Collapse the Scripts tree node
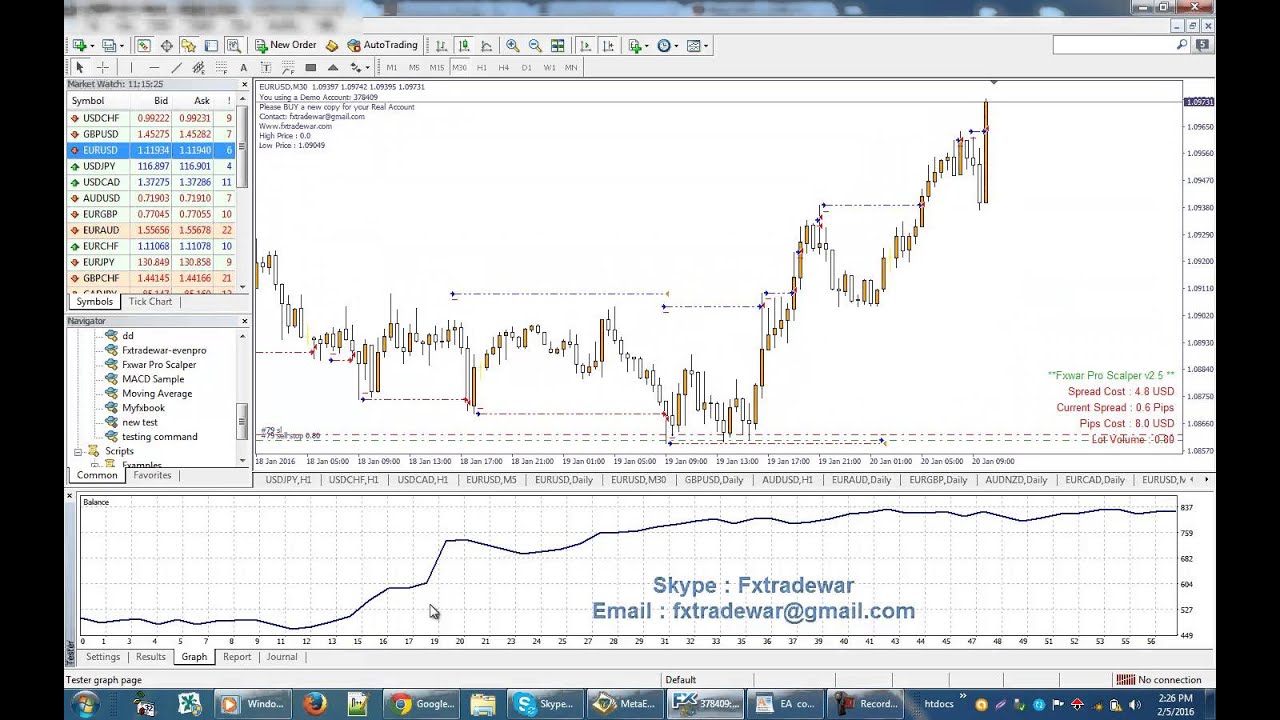The height and width of the screenshot is (720, 1280). pyautogui.click(x=78, y=452)
